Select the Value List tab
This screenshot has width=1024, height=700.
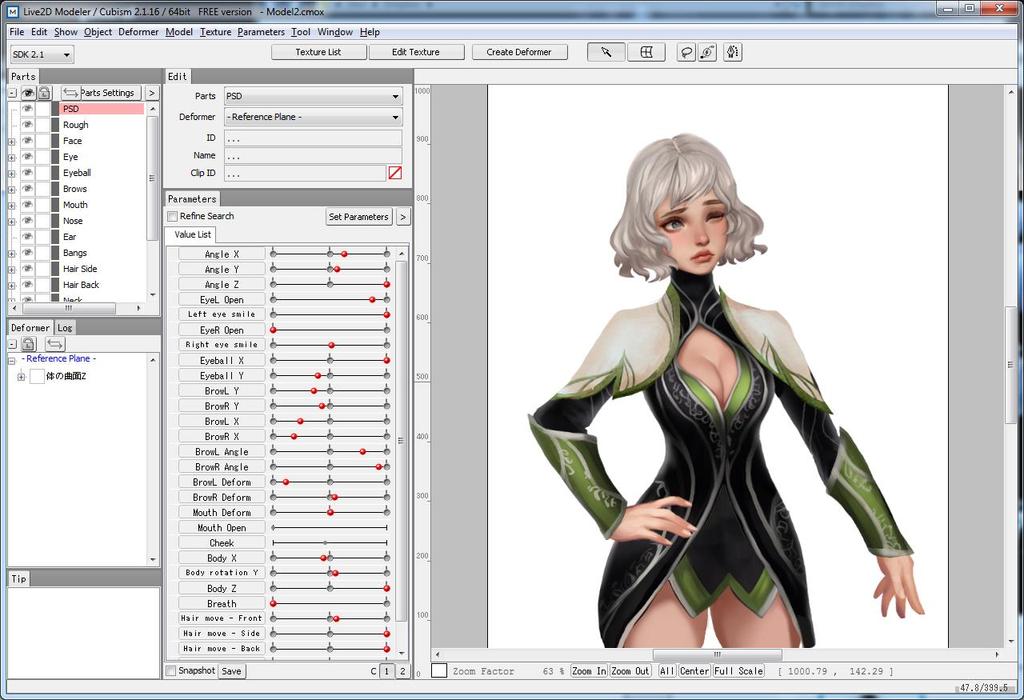click(x=193, y=234)
